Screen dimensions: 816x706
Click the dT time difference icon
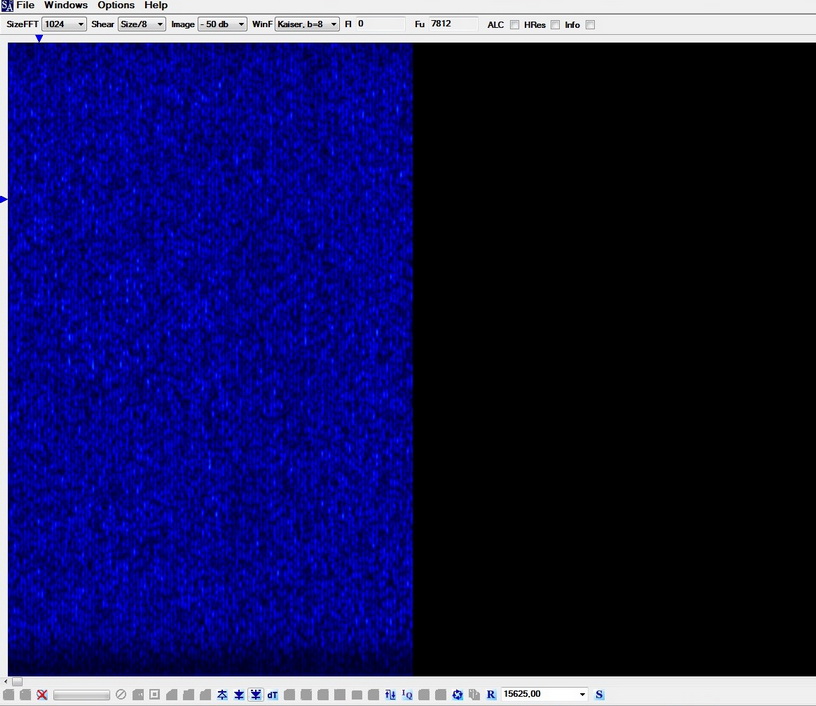[x=272, y=695]
